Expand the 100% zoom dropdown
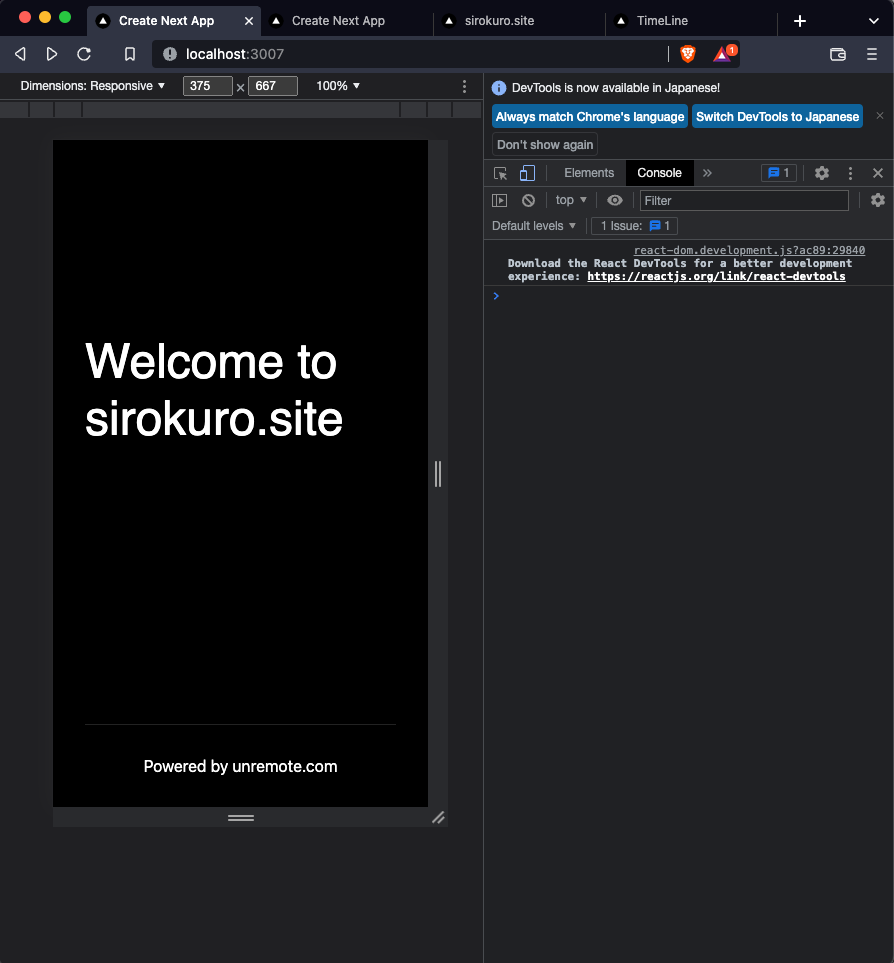The height and width of the screenshot is (963, 894). tap(338, 86)
